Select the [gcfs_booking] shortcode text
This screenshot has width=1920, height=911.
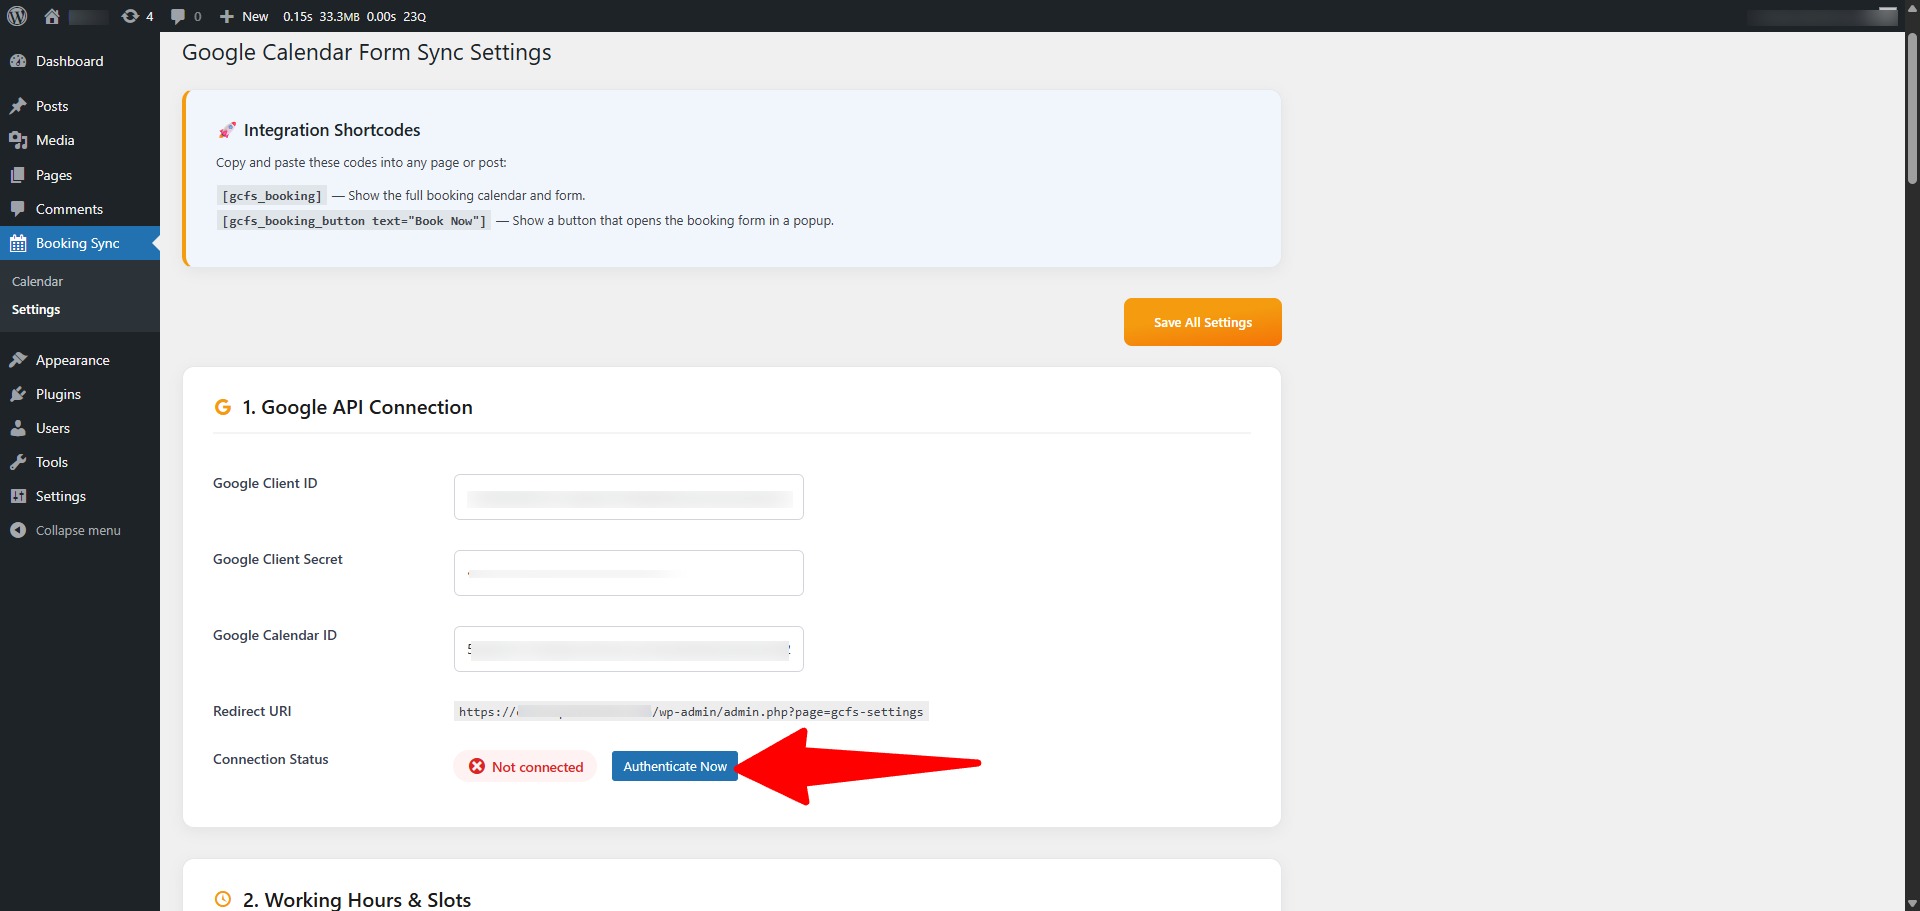click(272, 195)
